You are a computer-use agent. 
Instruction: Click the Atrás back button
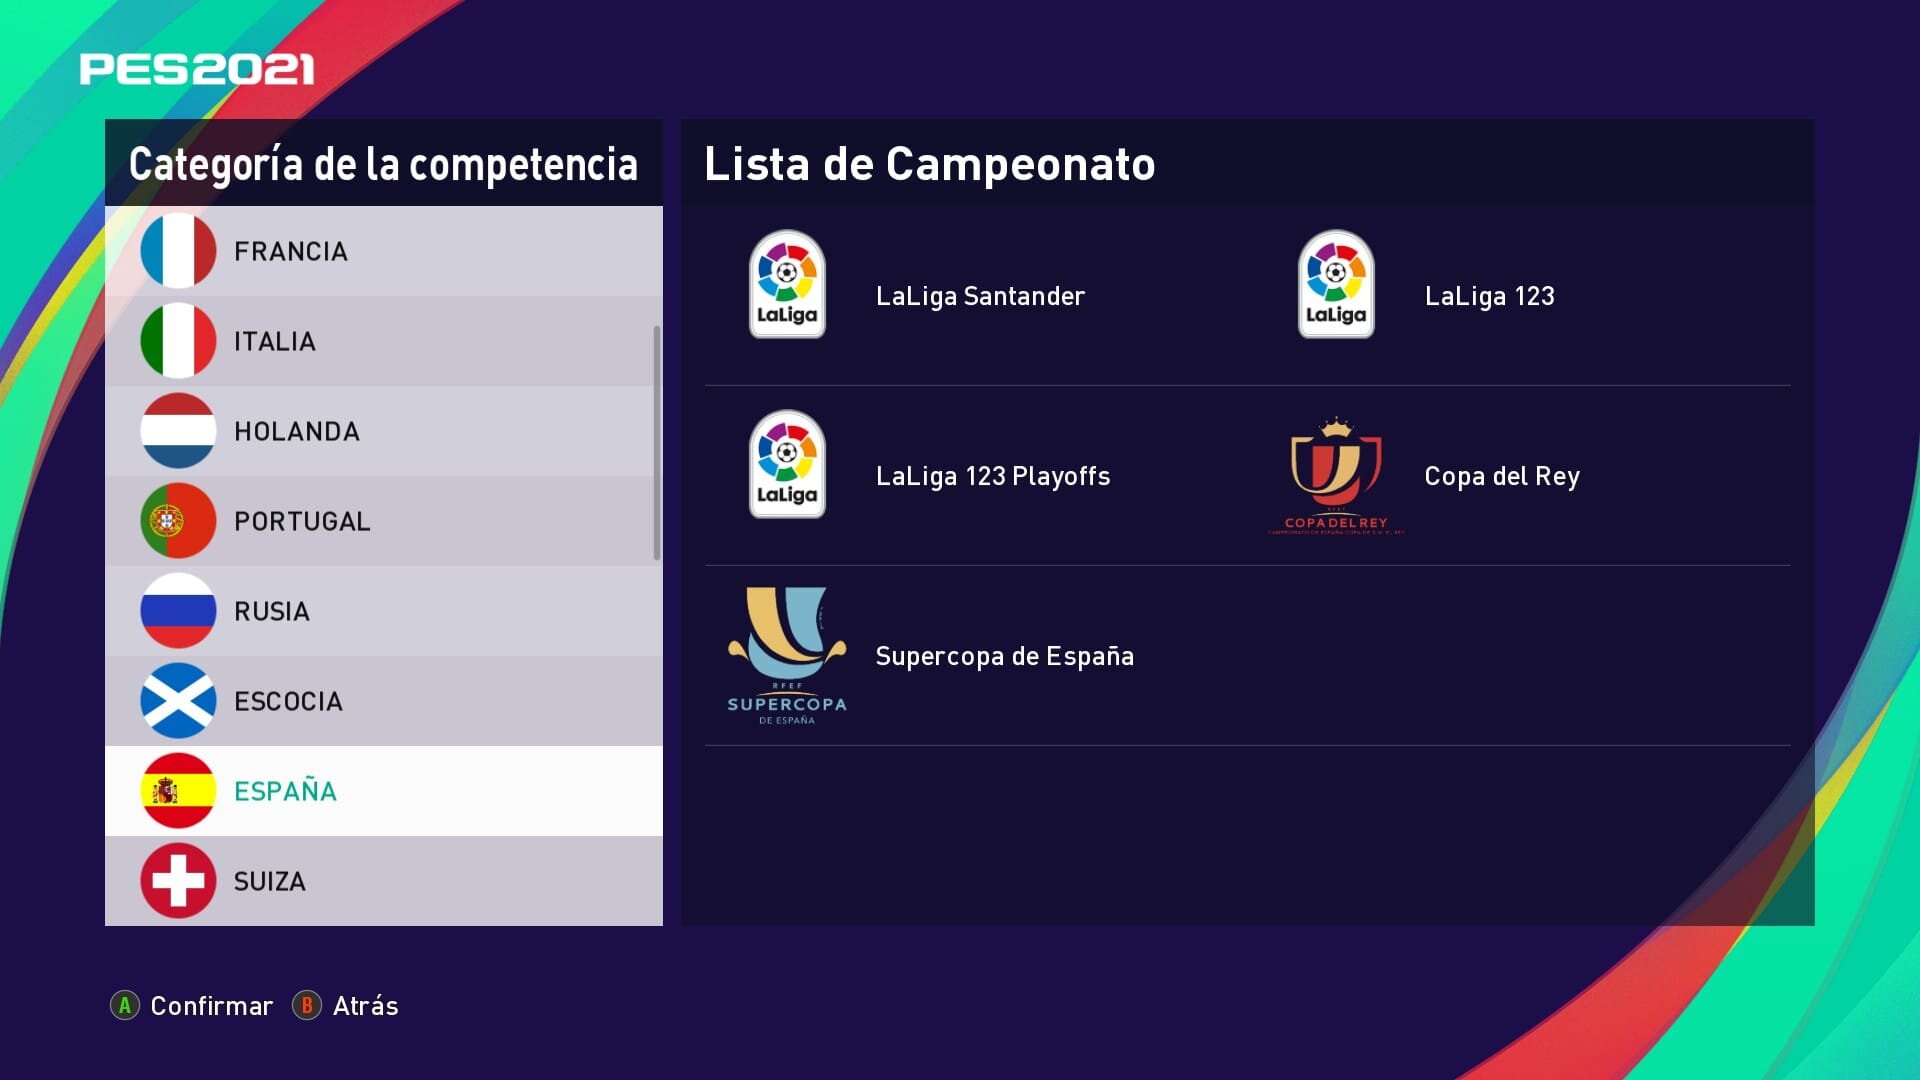(345, 1005)
